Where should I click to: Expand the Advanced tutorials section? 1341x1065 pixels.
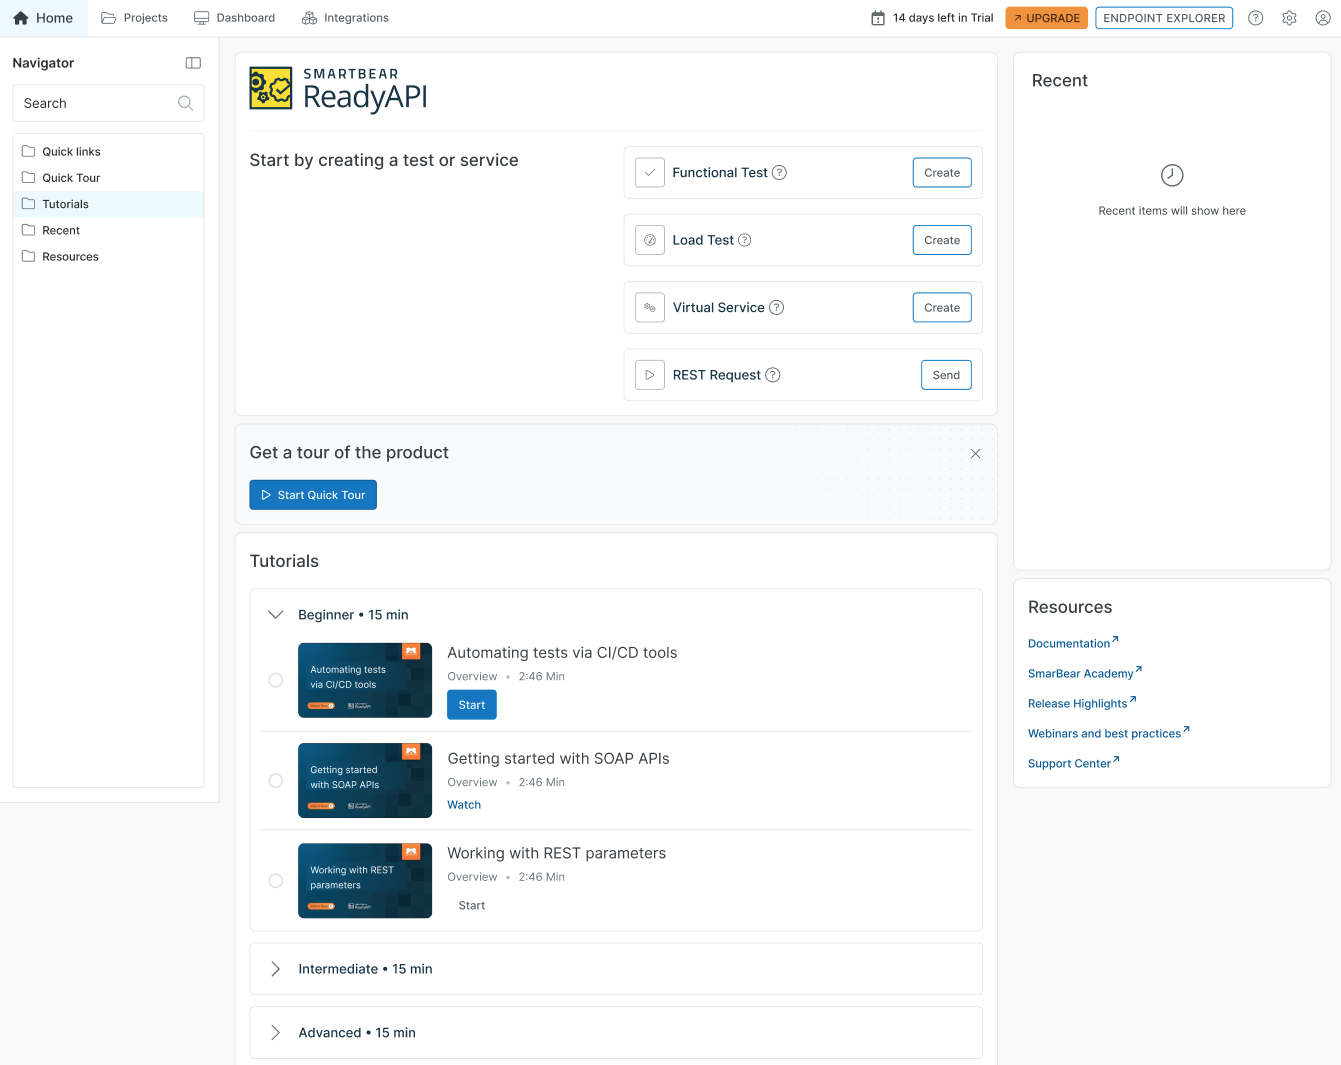(x=276, y=1032)
